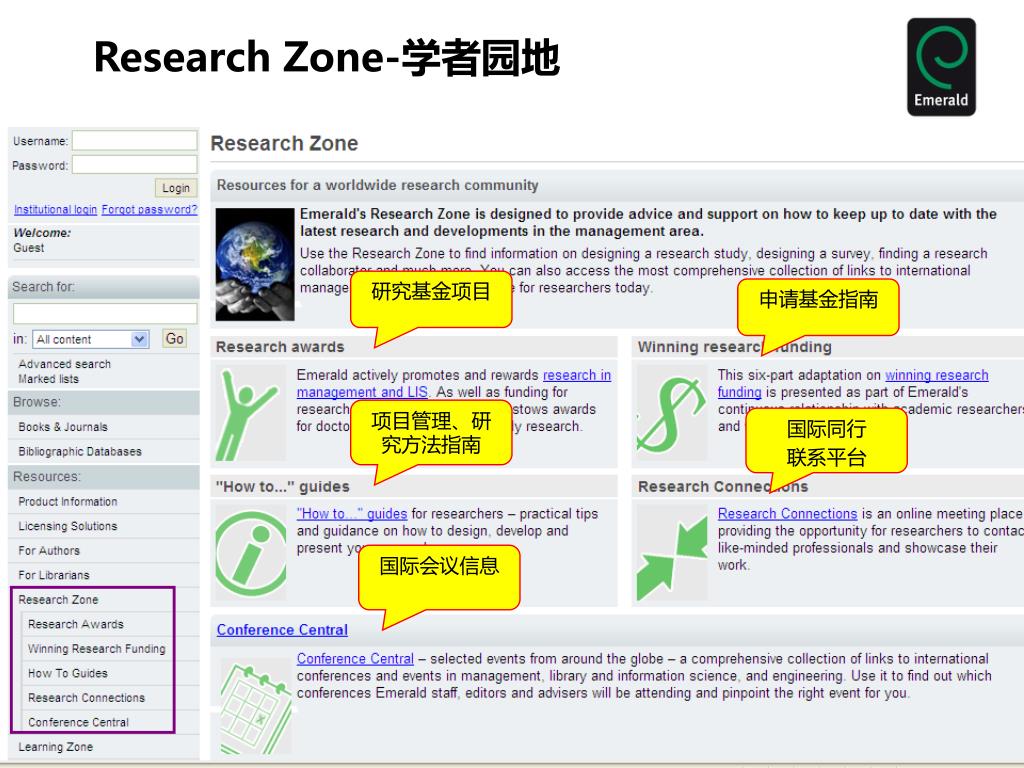Click into the Password field

click(135, 165)
